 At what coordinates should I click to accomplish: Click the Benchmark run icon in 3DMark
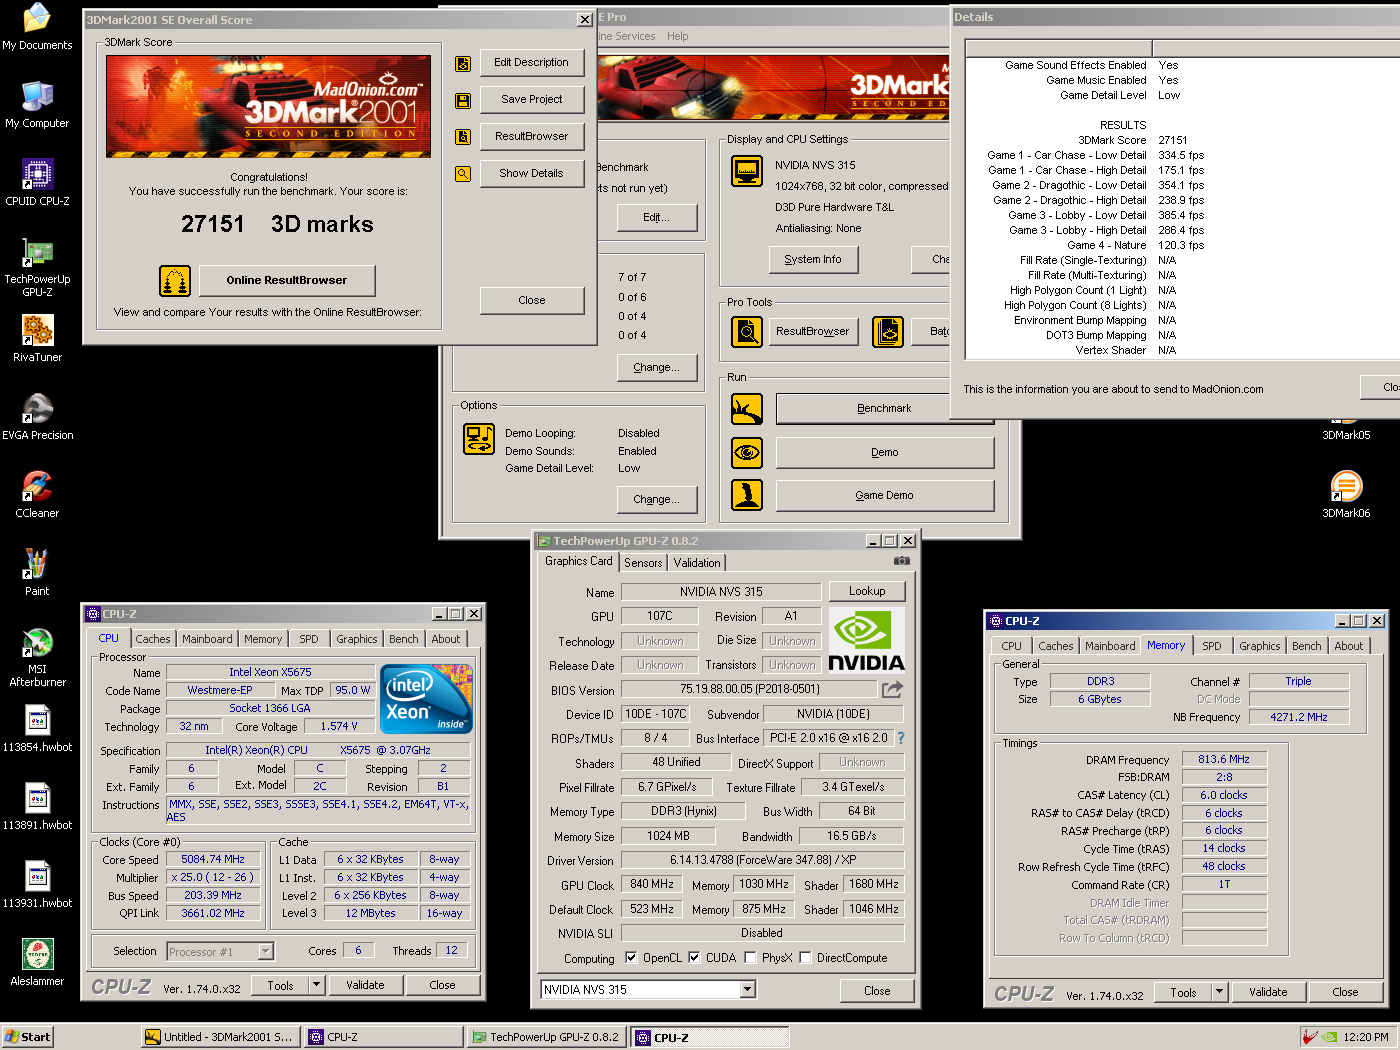point(747,409)
